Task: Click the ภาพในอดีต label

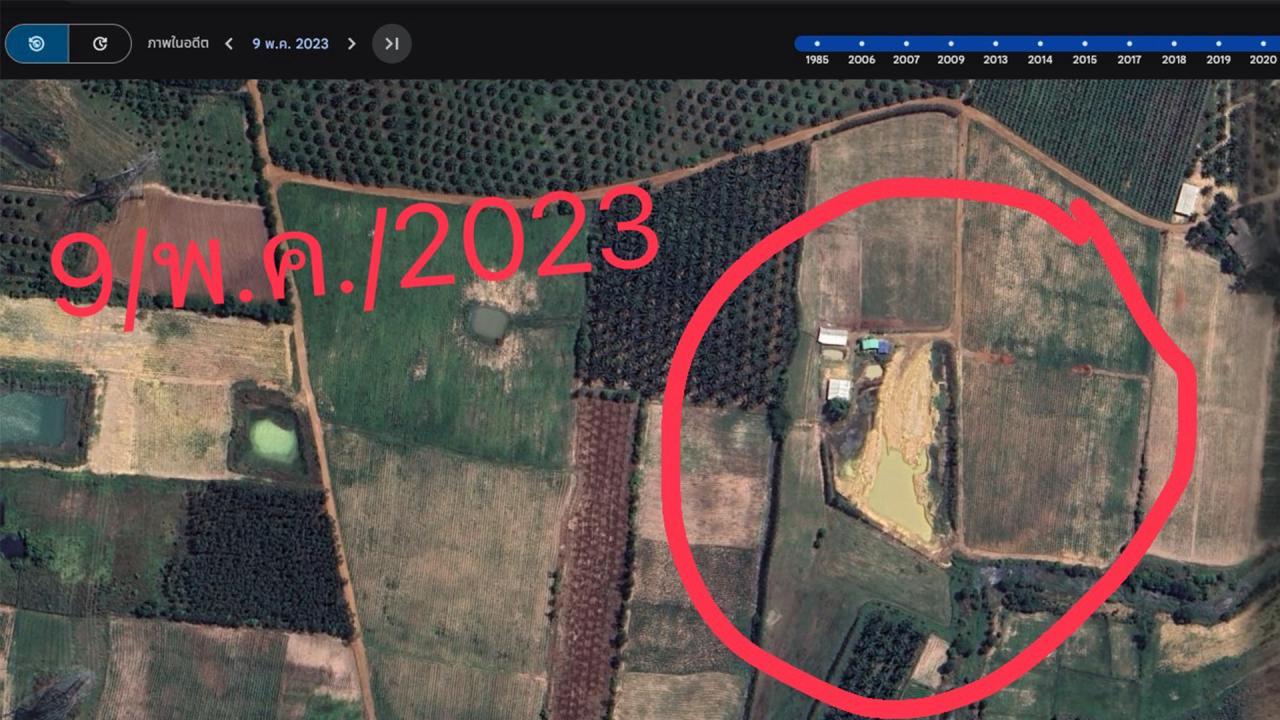Action: coord(178,44)
